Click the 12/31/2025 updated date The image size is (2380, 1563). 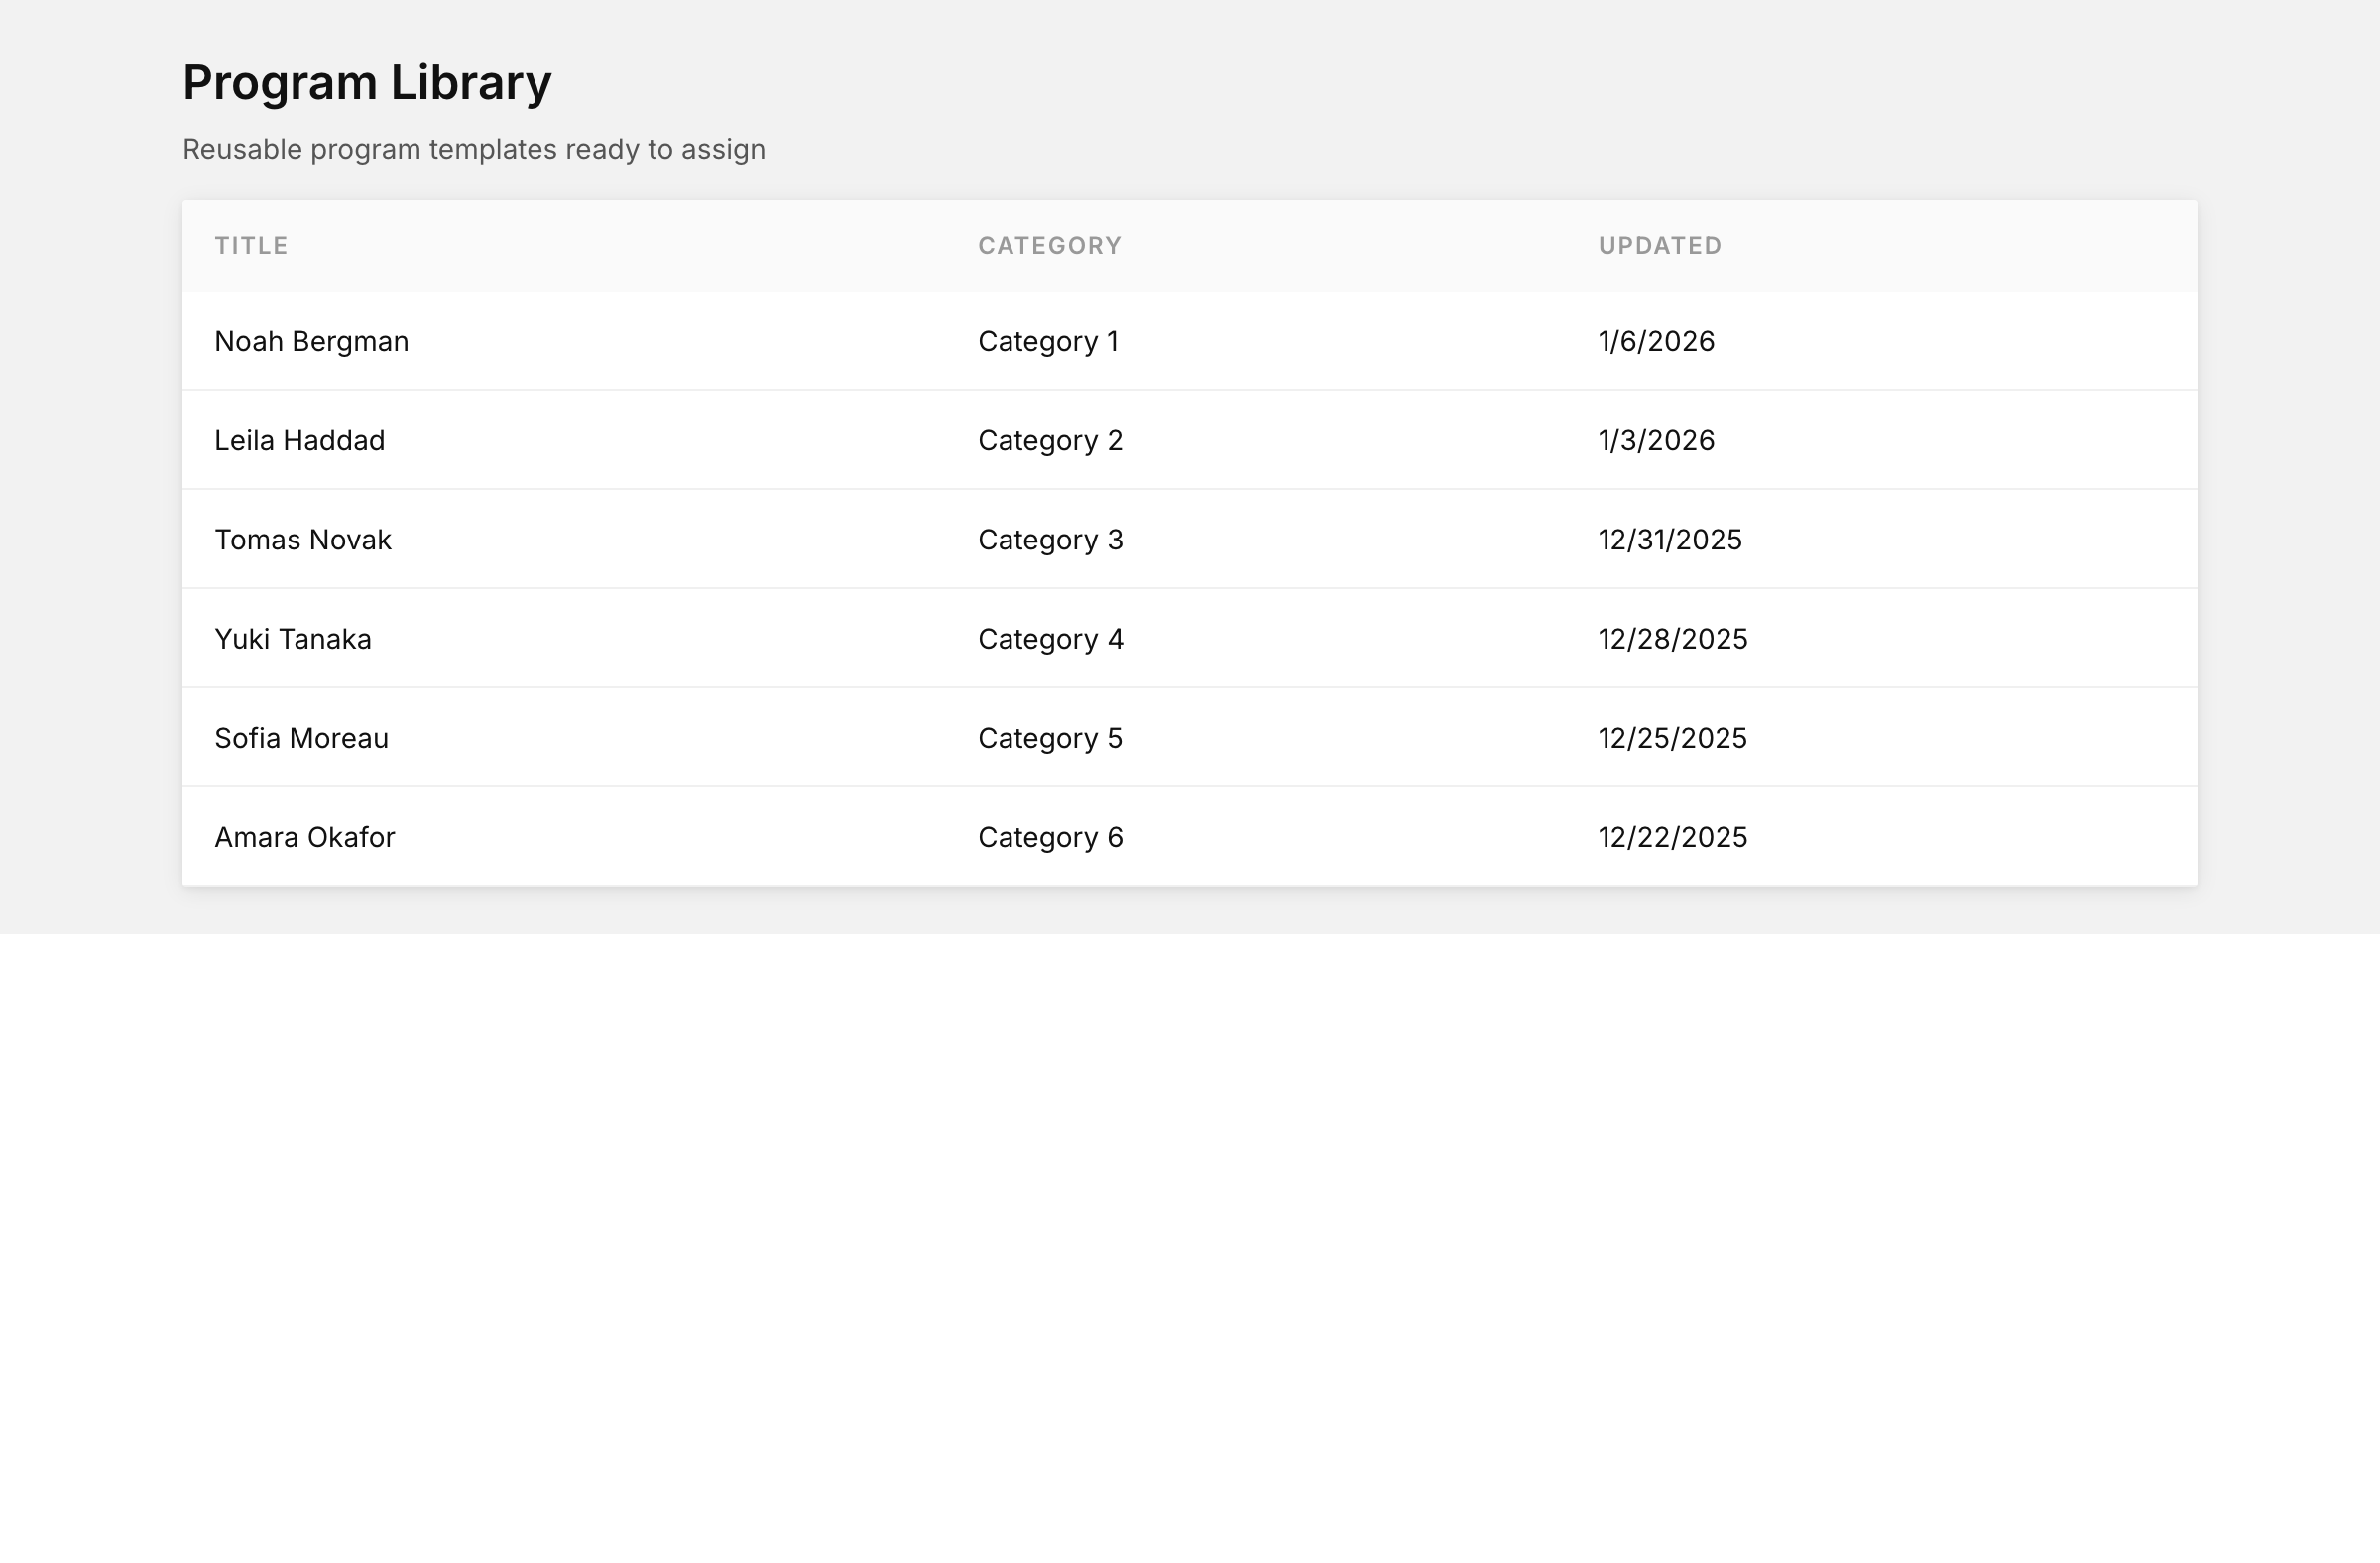pos(1670,539)
